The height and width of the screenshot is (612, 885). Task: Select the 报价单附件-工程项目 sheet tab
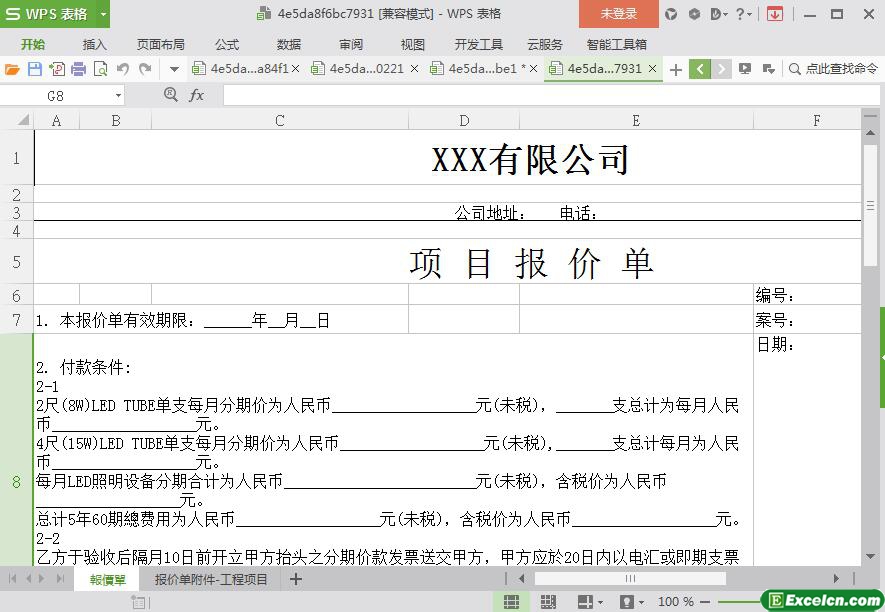coord(211,579)
